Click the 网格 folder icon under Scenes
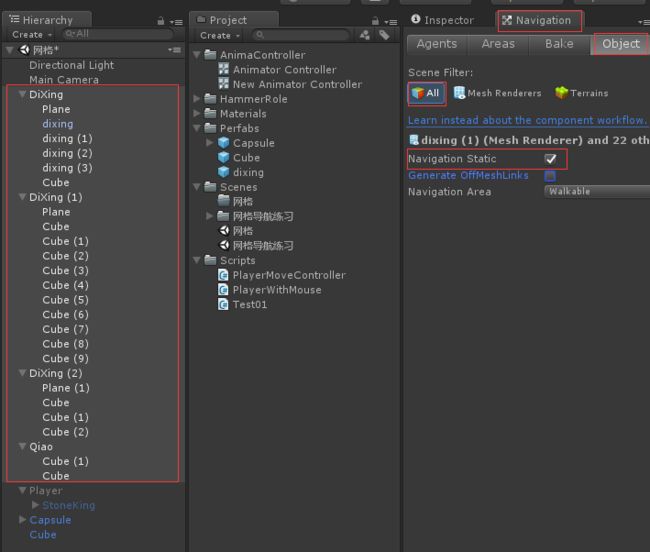 click(x=224, y=201)
